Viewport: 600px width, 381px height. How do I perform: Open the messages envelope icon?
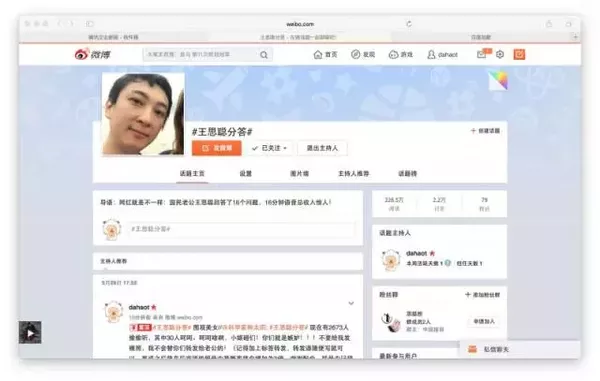tap(482, 54)
